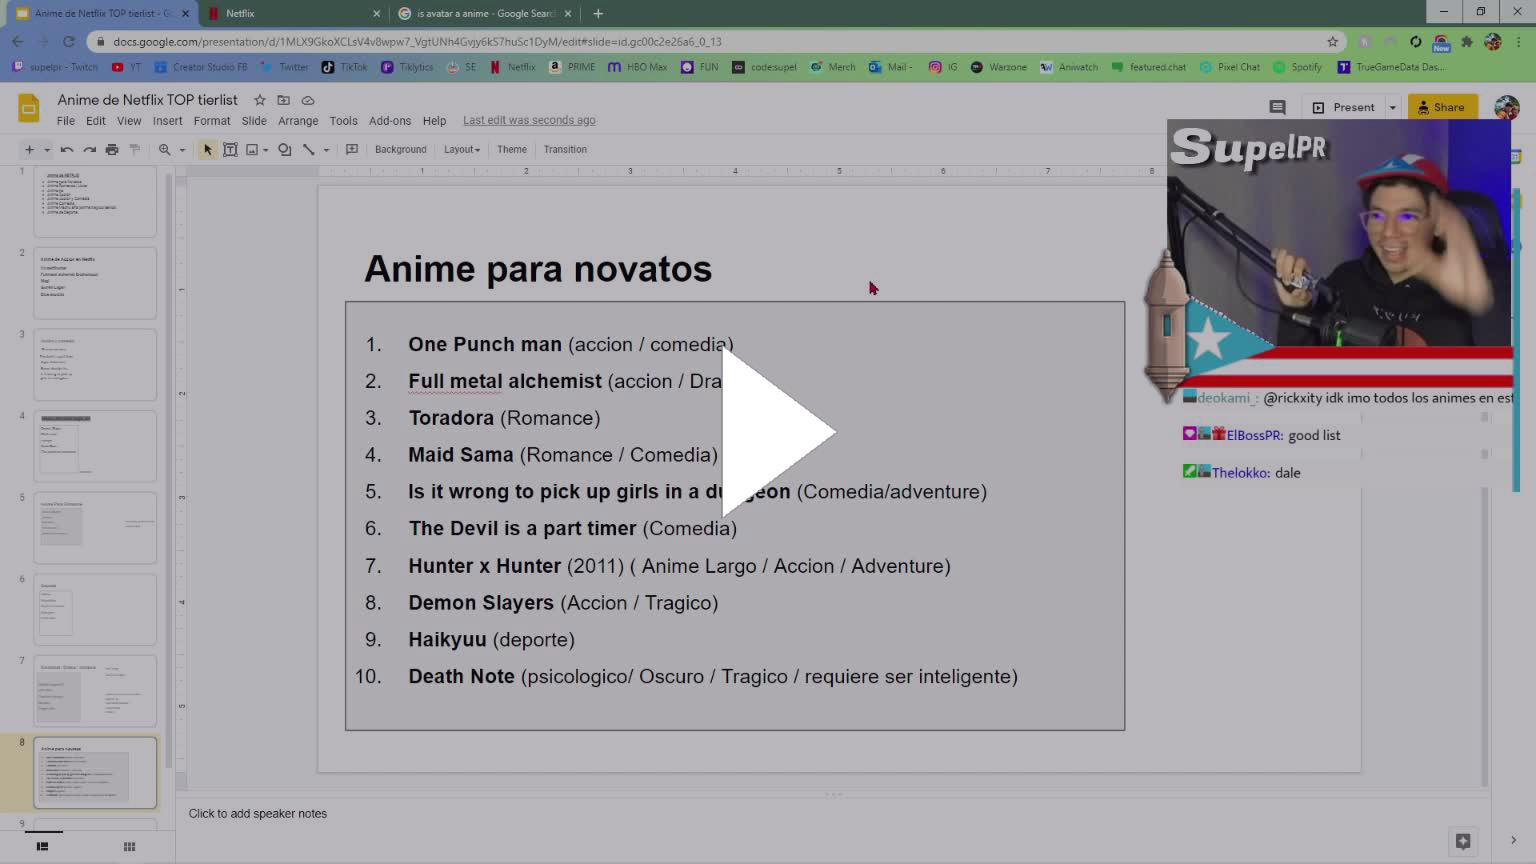The width and height of the screenshot is (1536, 864).
Task: Open the comment history icon
Action: pos(1277,107)
